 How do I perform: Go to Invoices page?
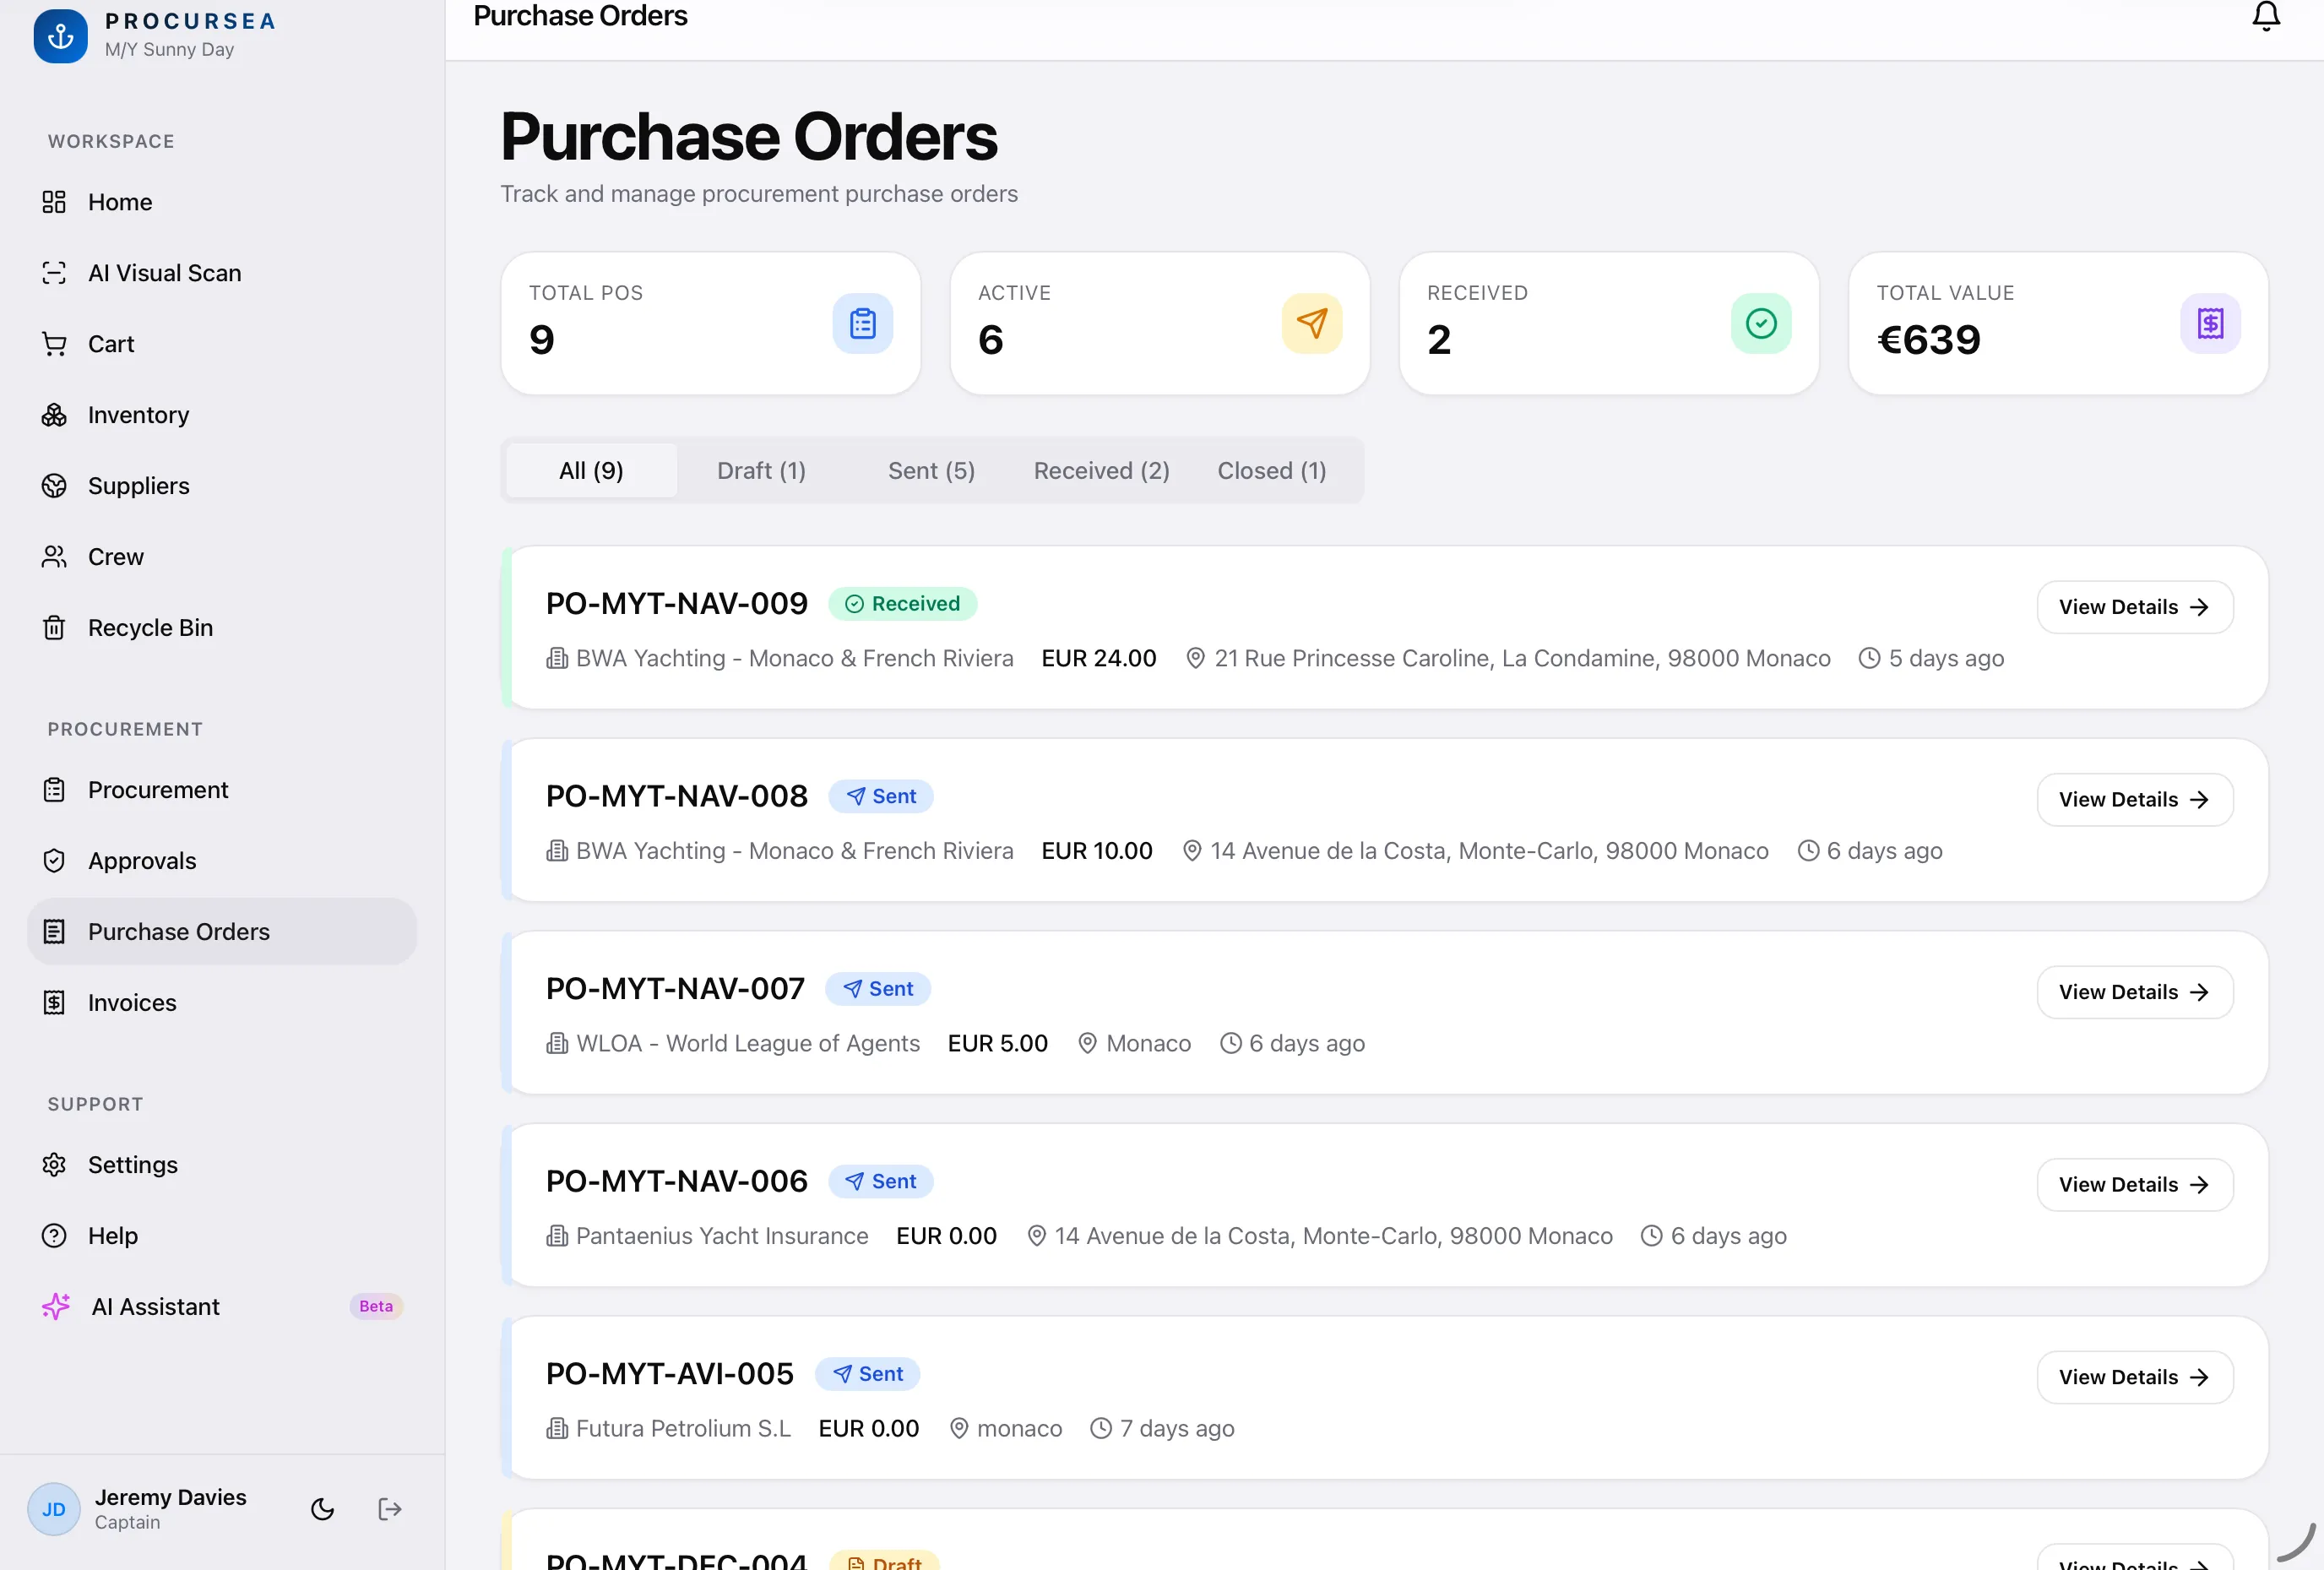(222, 1003)
